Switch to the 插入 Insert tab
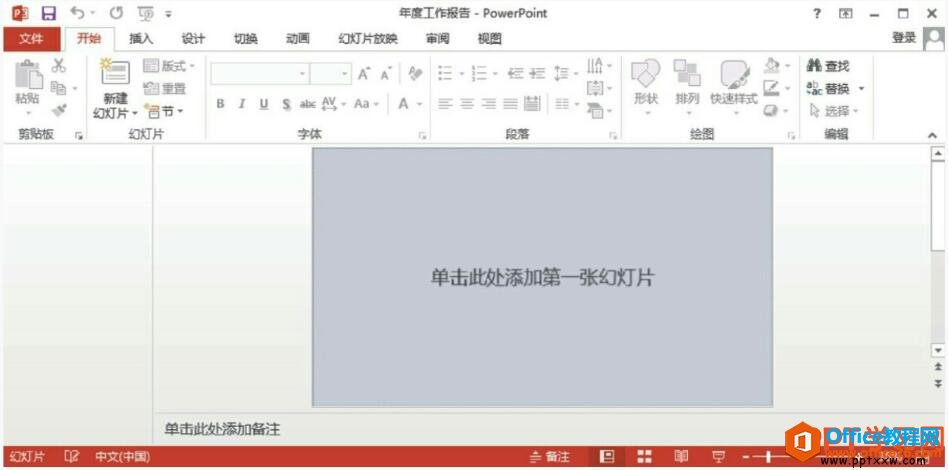The width and height of the screenshot is (948, 470). [141, 39]
